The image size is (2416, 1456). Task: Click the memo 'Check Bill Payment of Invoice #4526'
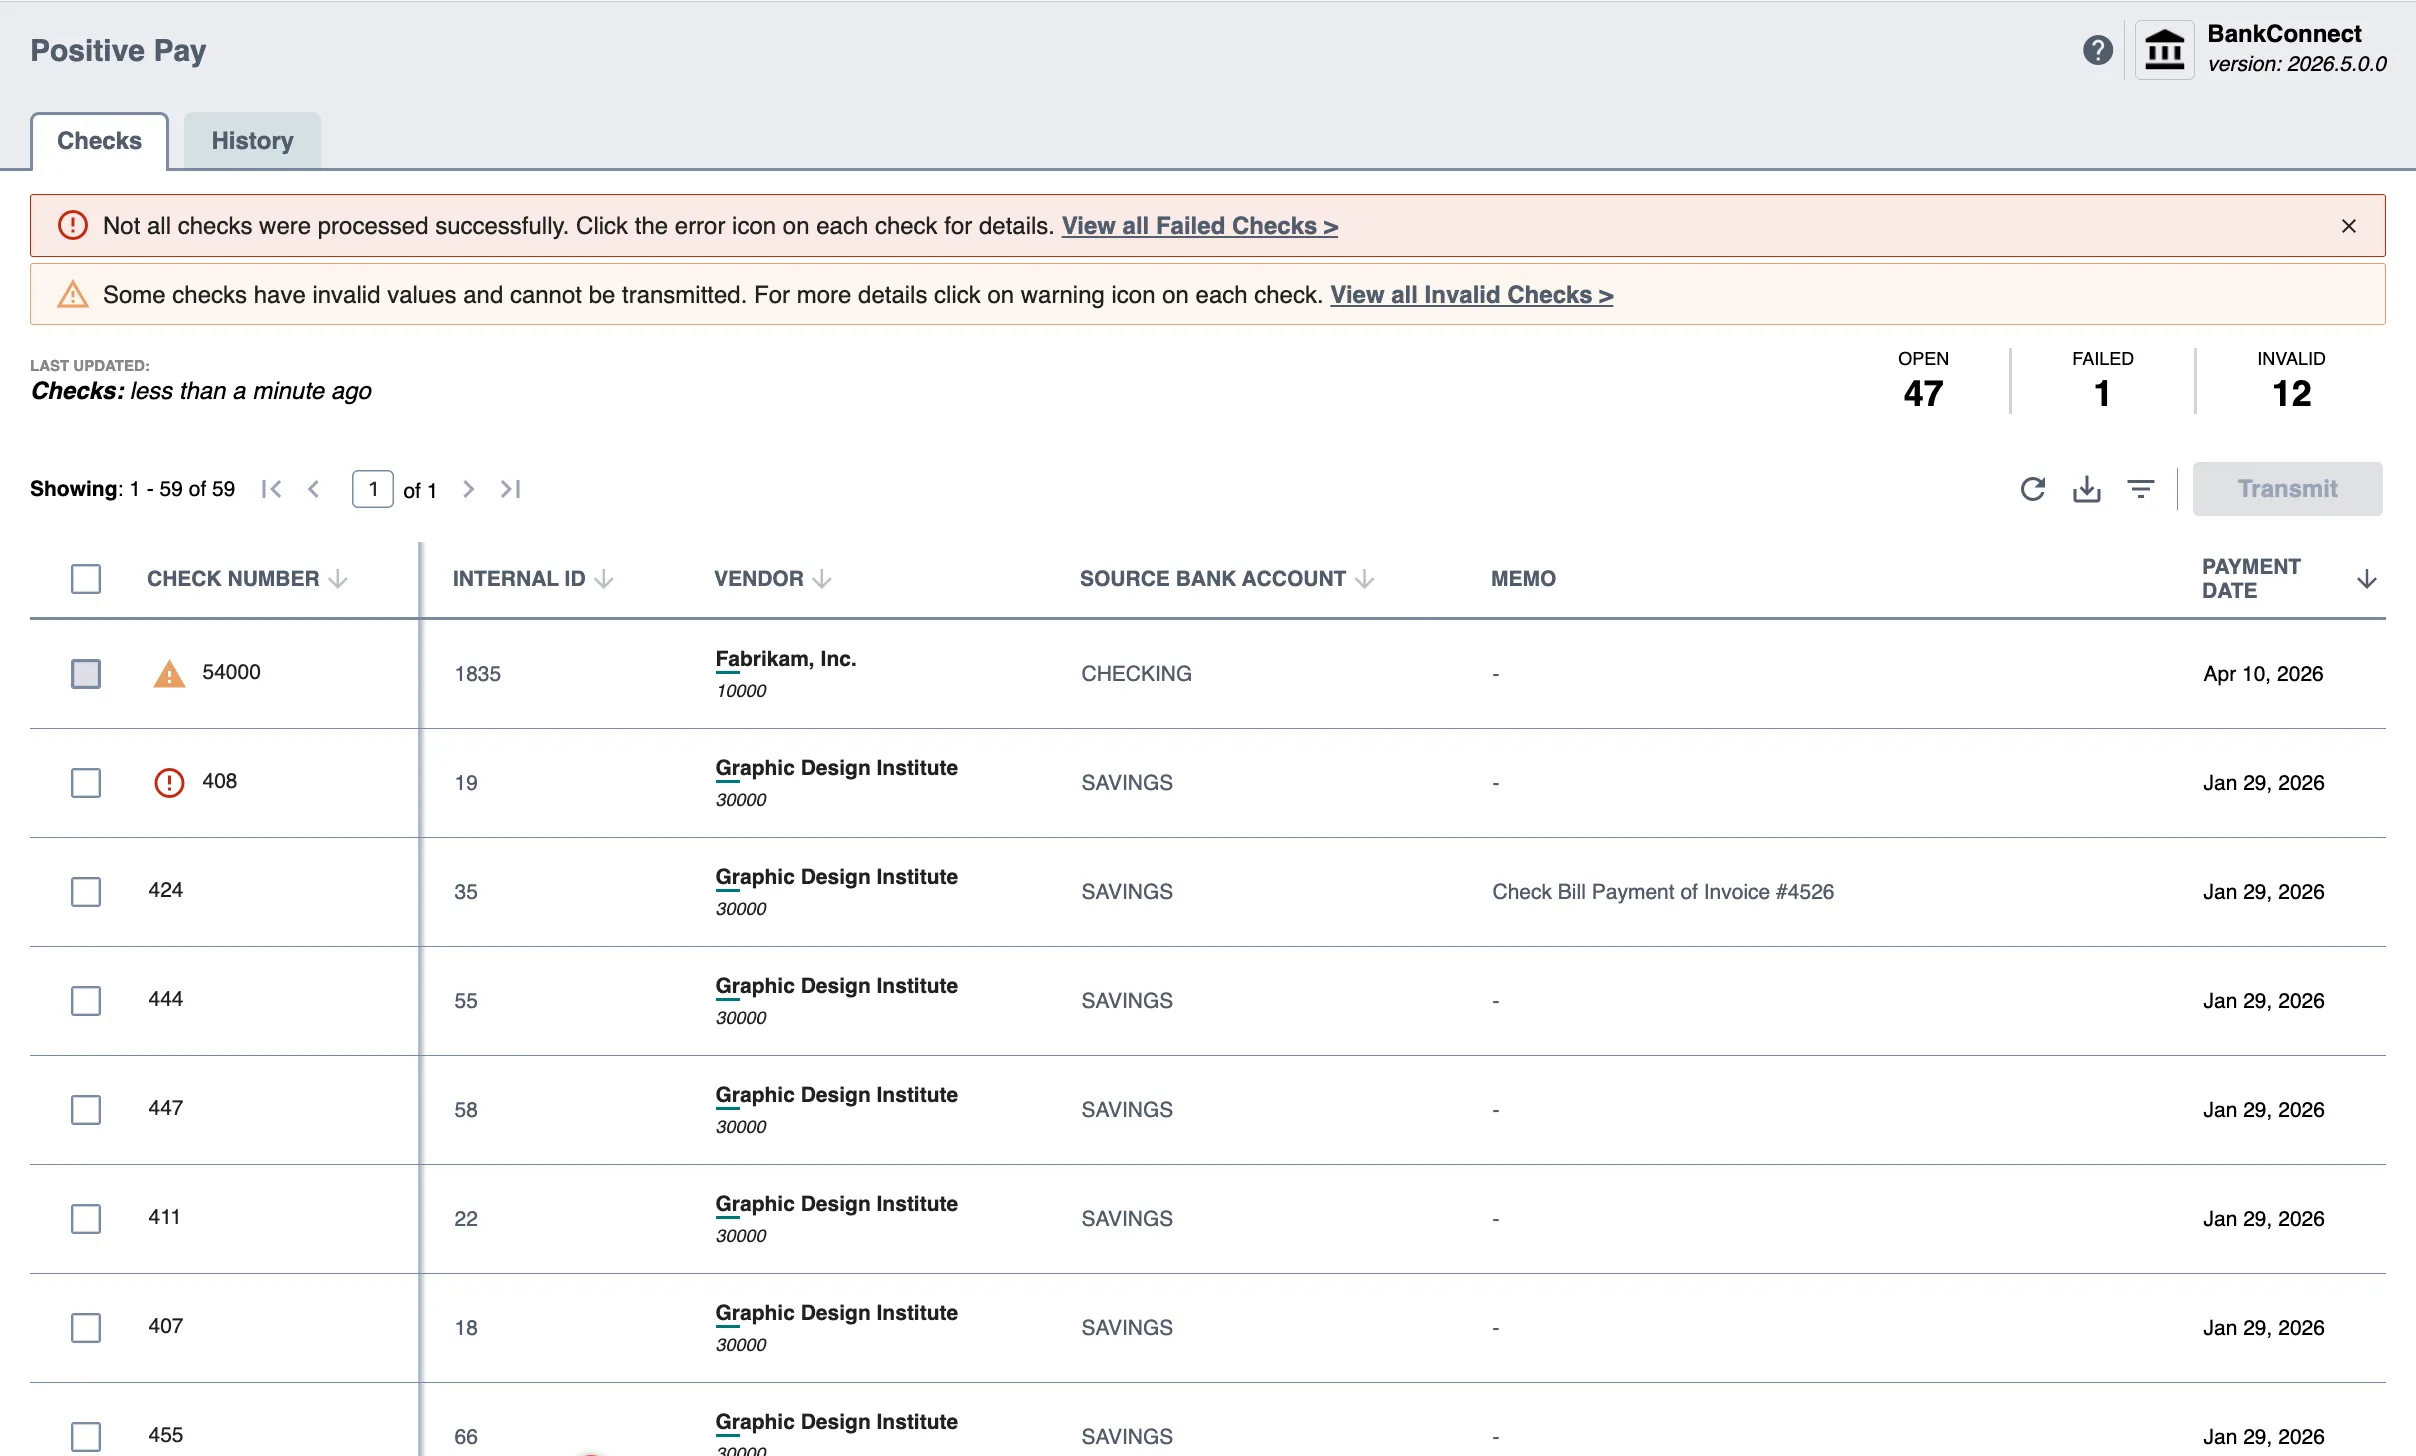tap(1663, 892)
